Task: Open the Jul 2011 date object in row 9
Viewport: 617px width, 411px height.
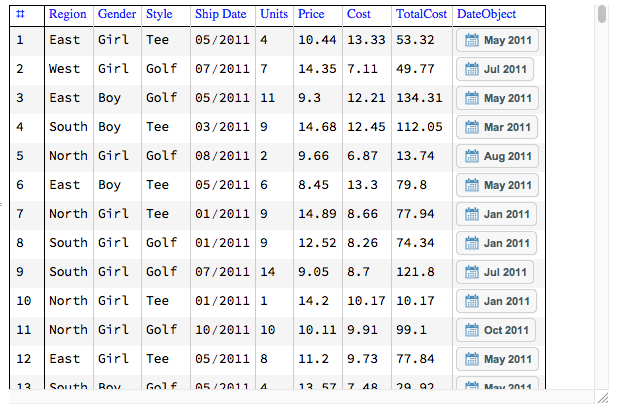Action: coord(495,272)
